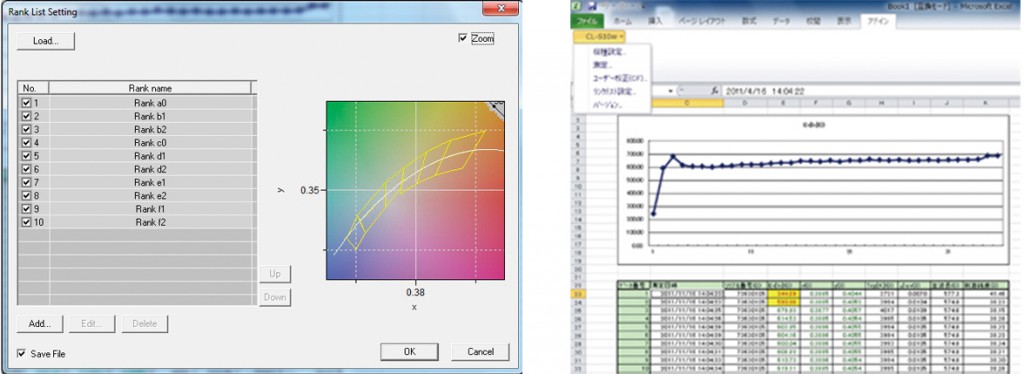Click the chromaticity diagram with yellow rank boxes
Screen dimensions: 1024x374
[416, 190]
